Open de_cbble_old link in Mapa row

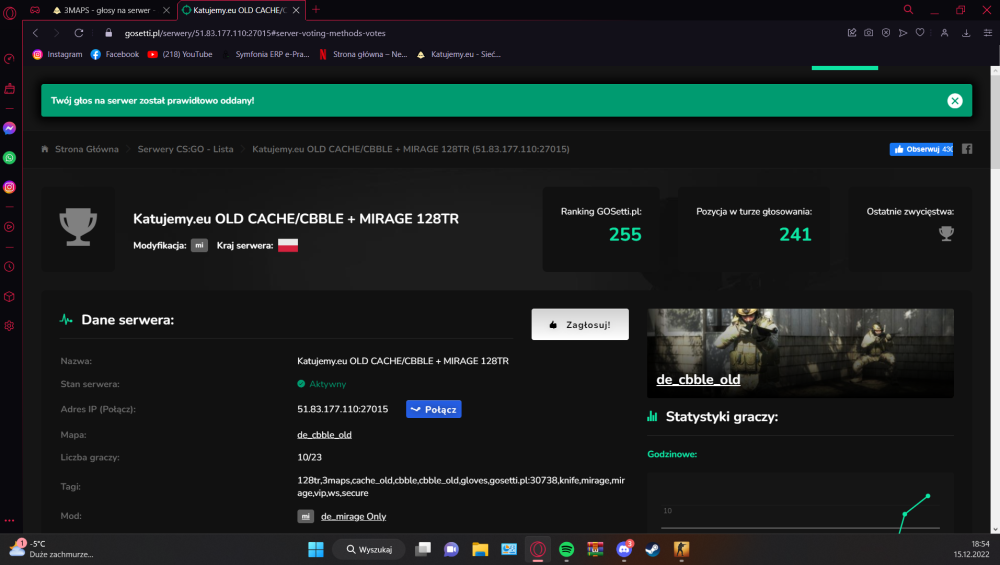(x=324, y=435)
